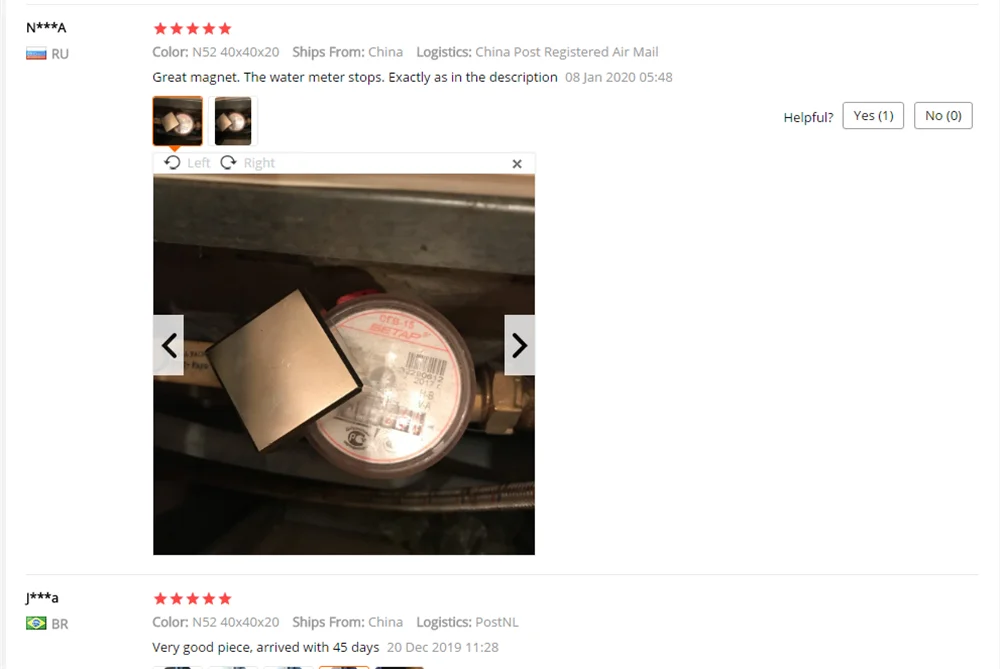Click the Russian flag icon
This screenshot has width=1000, height=669.
(36, 54)
